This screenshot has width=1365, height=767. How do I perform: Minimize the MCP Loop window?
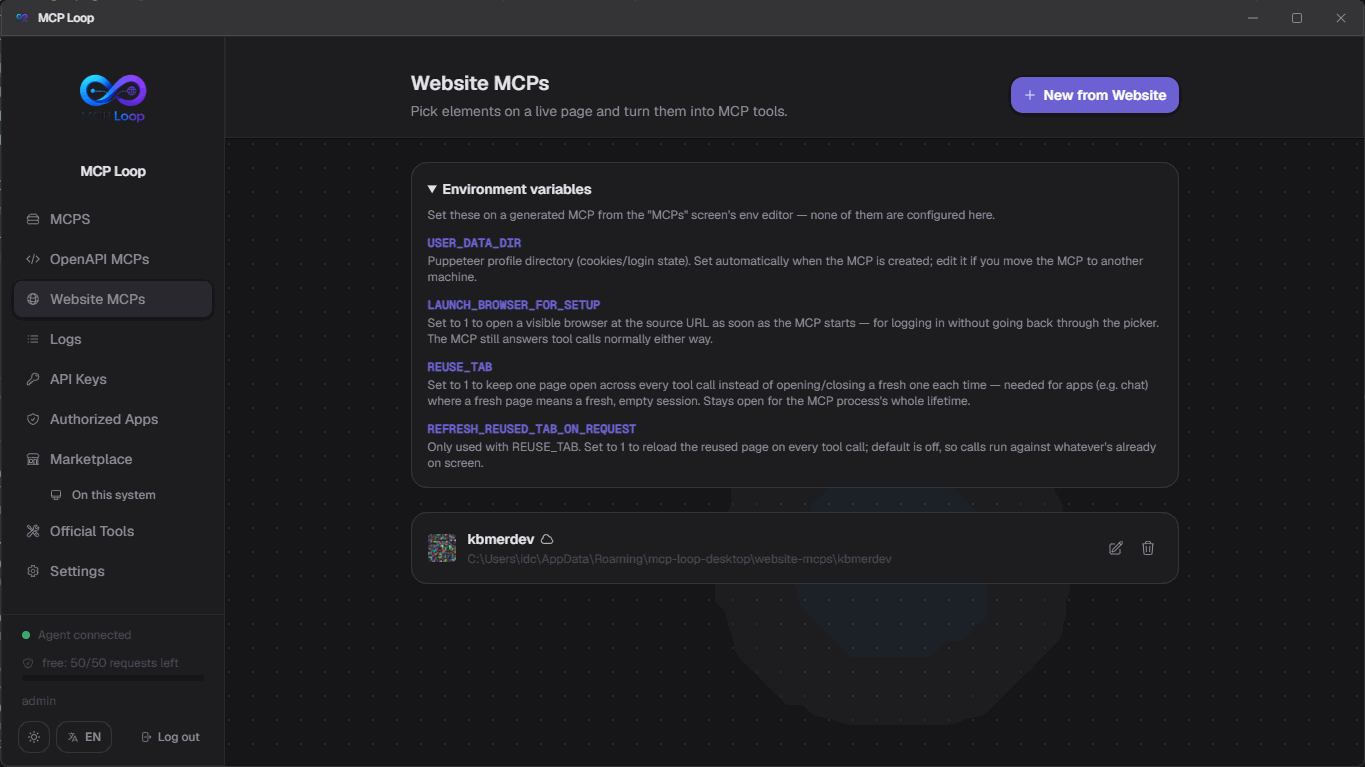pos(1253,18)
